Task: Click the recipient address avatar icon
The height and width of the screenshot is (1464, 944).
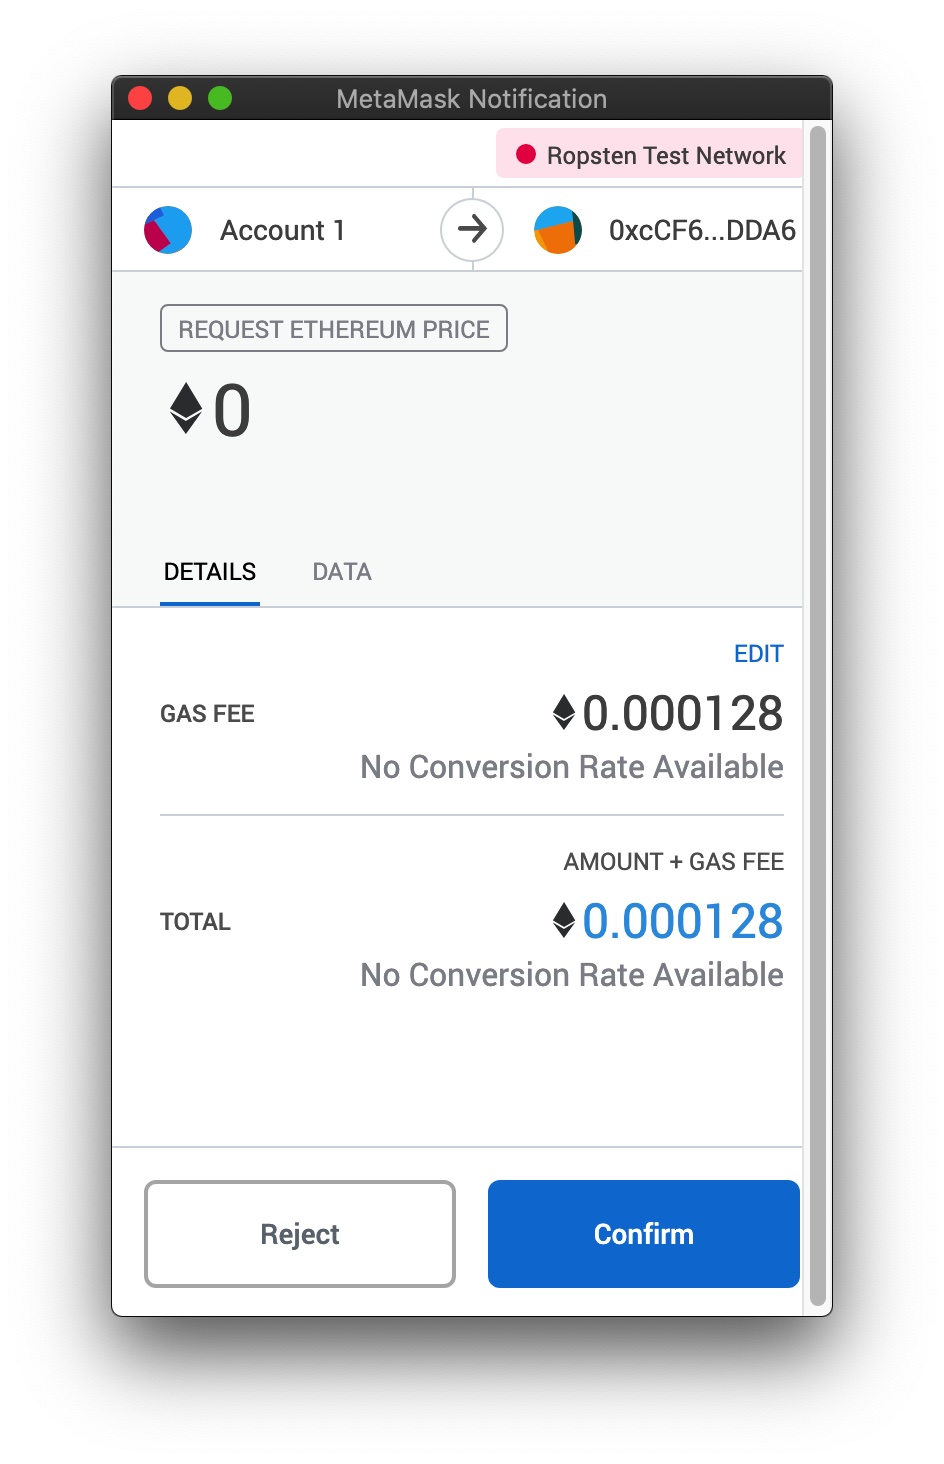Action: [558, 230]
